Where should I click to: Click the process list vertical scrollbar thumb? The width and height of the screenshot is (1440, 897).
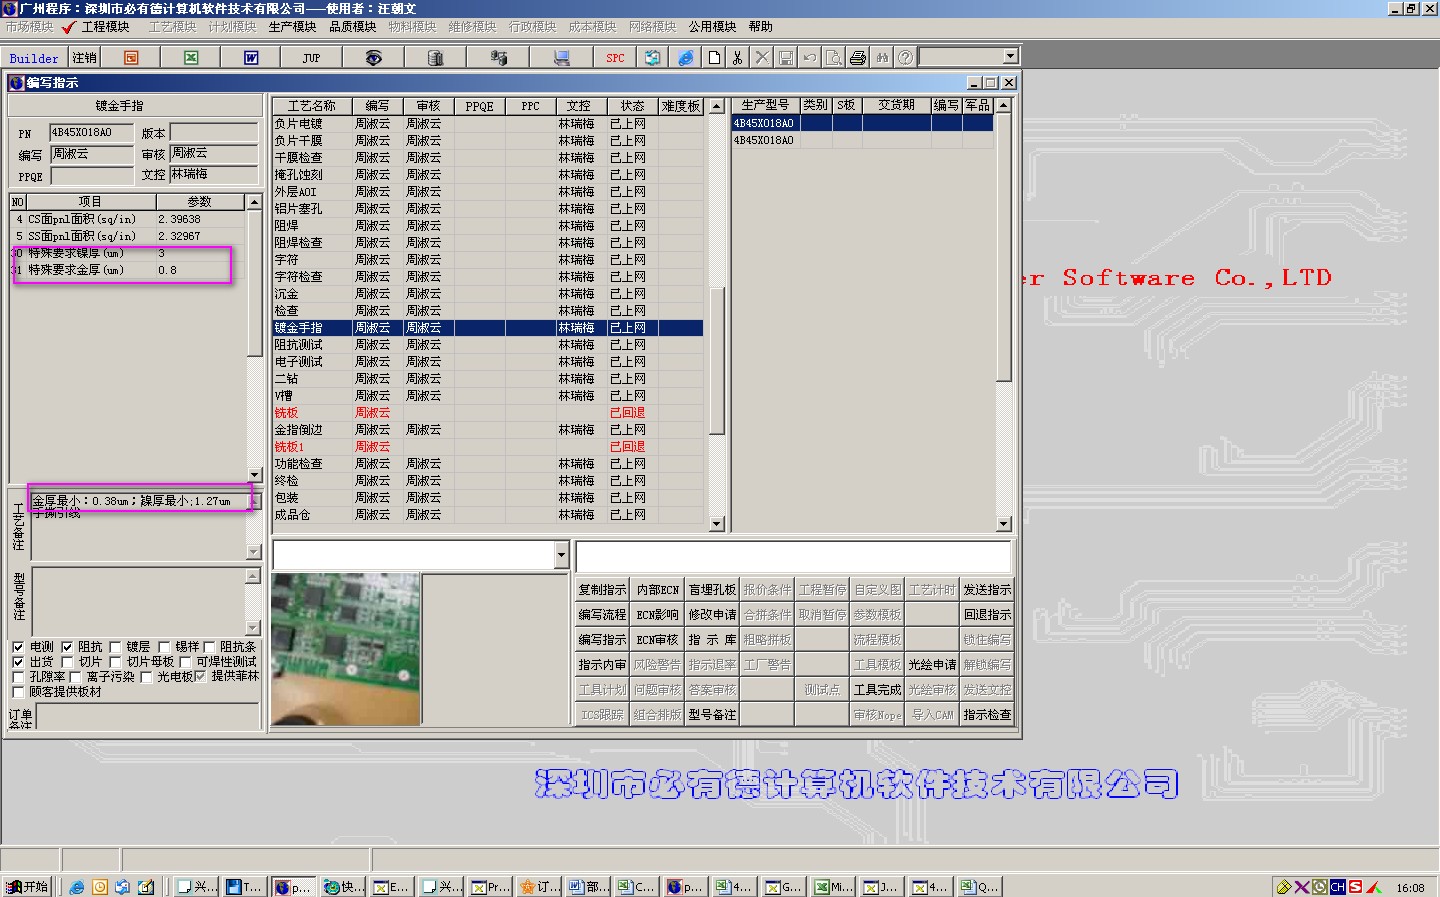716,360
